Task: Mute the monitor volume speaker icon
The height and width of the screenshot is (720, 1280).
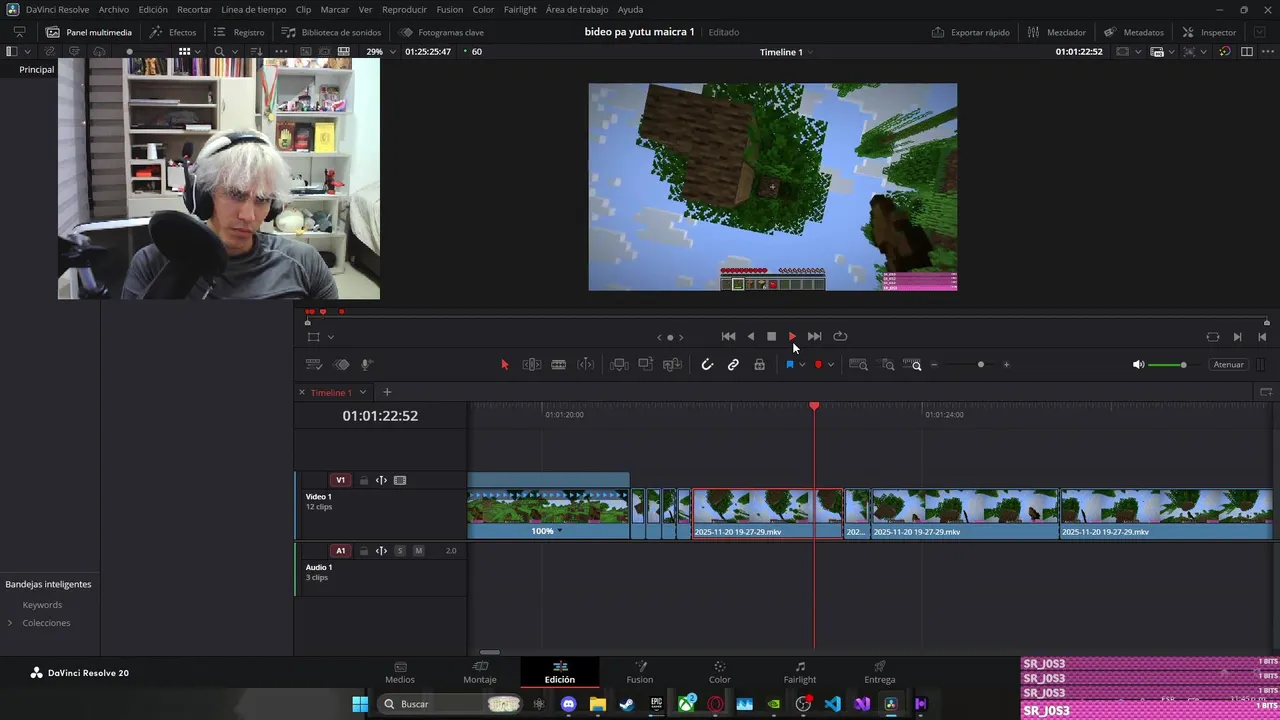Action: [1138, 365]
